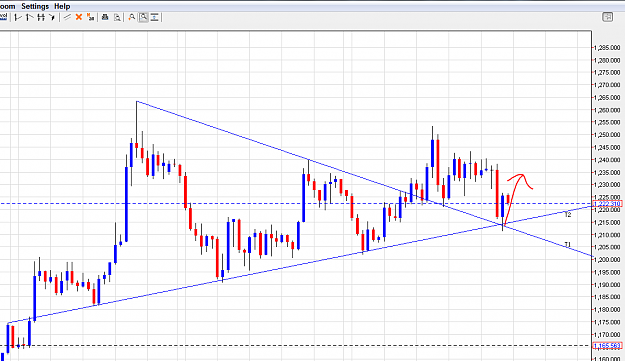Click the 1,222.310 current price label
This screenshot has height=361, width=625.
pos(607,204)
